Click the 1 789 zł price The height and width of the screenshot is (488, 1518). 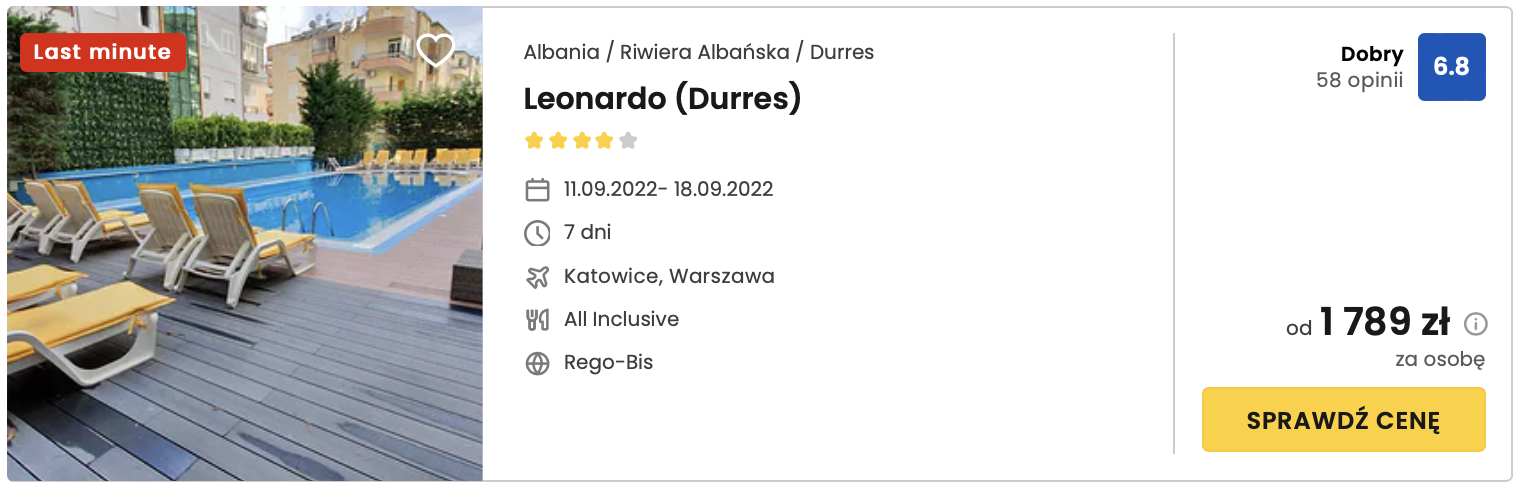tap(1383, 323)
